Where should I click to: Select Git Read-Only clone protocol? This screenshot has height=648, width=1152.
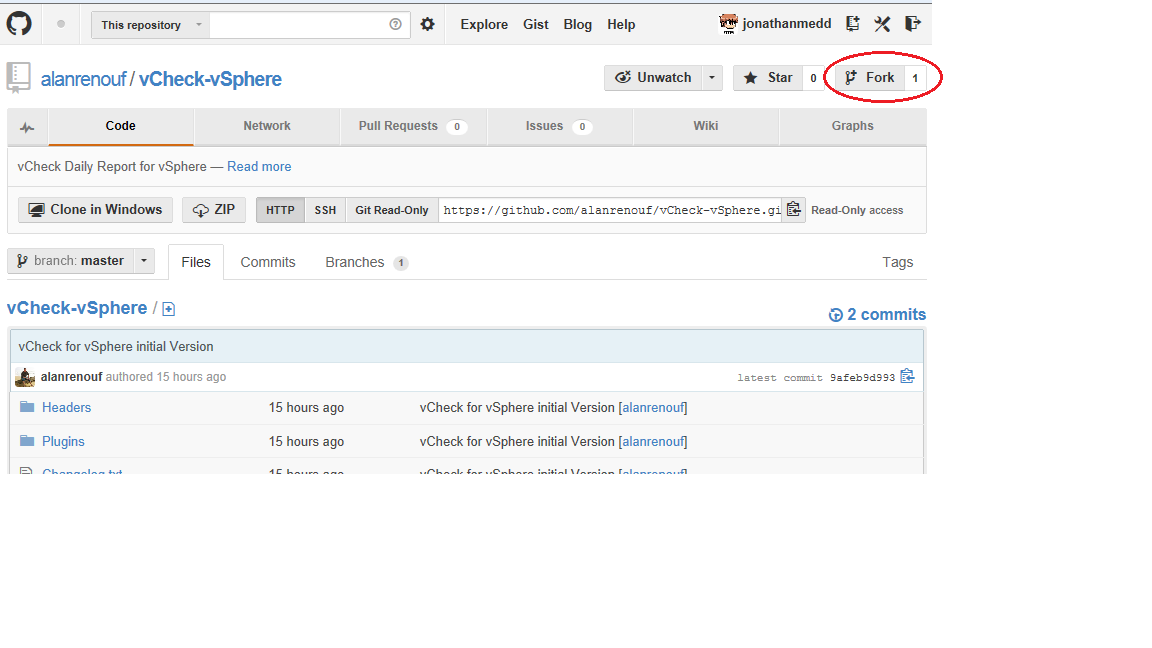click(x=392, y=210)
